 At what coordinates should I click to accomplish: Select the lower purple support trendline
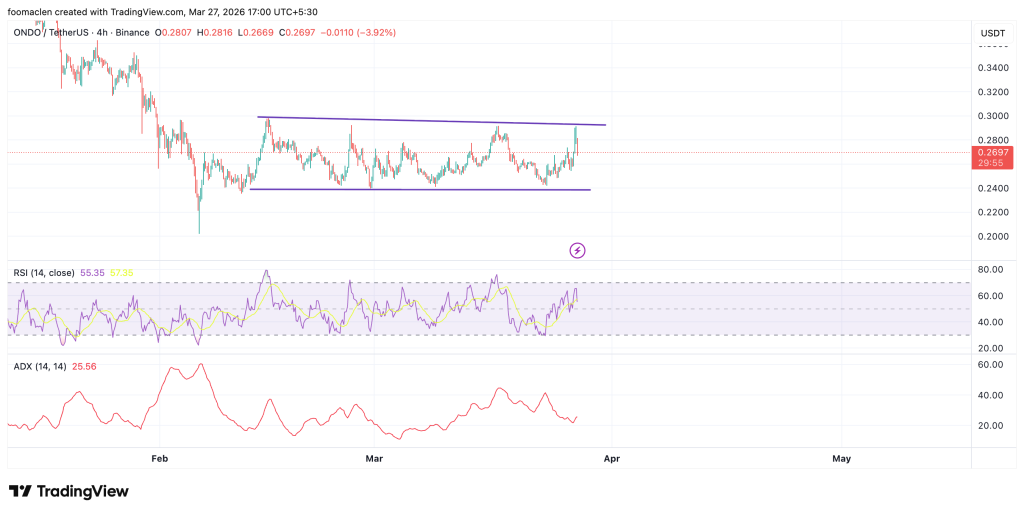(x=420, y=189)
